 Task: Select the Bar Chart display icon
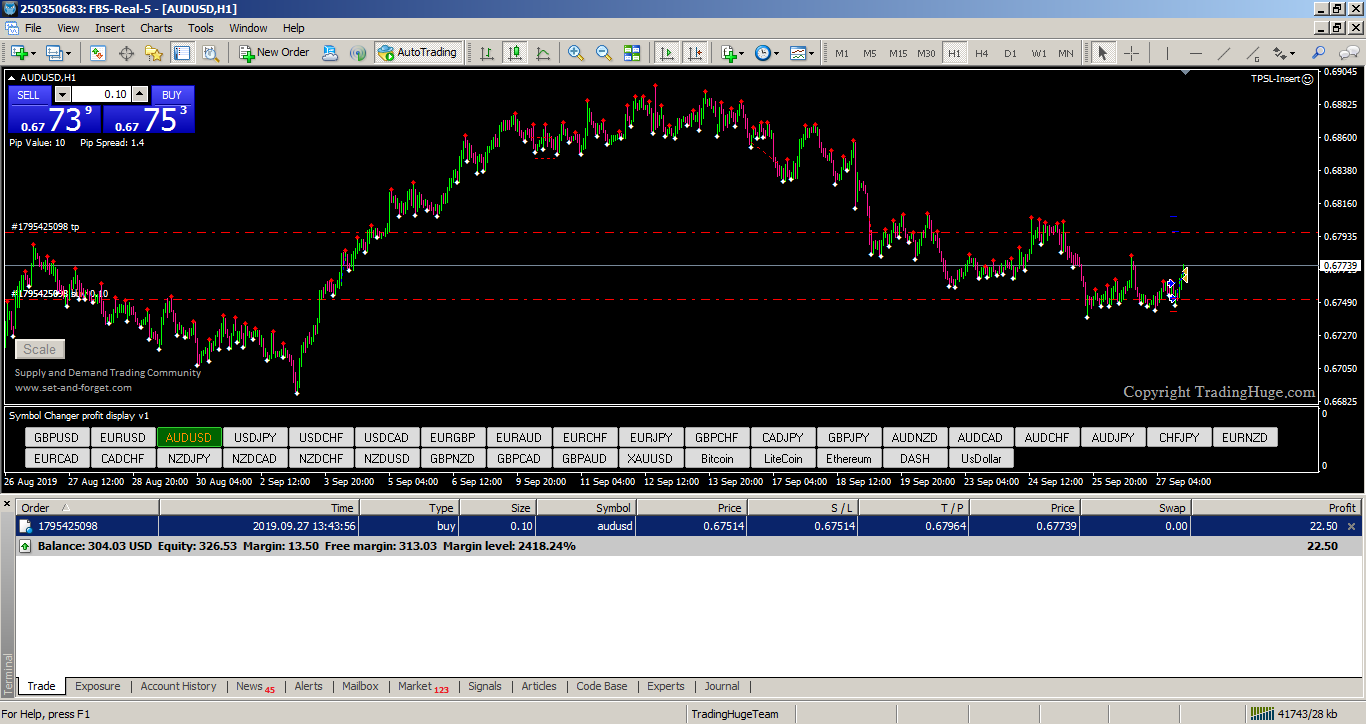click(487, 53)
